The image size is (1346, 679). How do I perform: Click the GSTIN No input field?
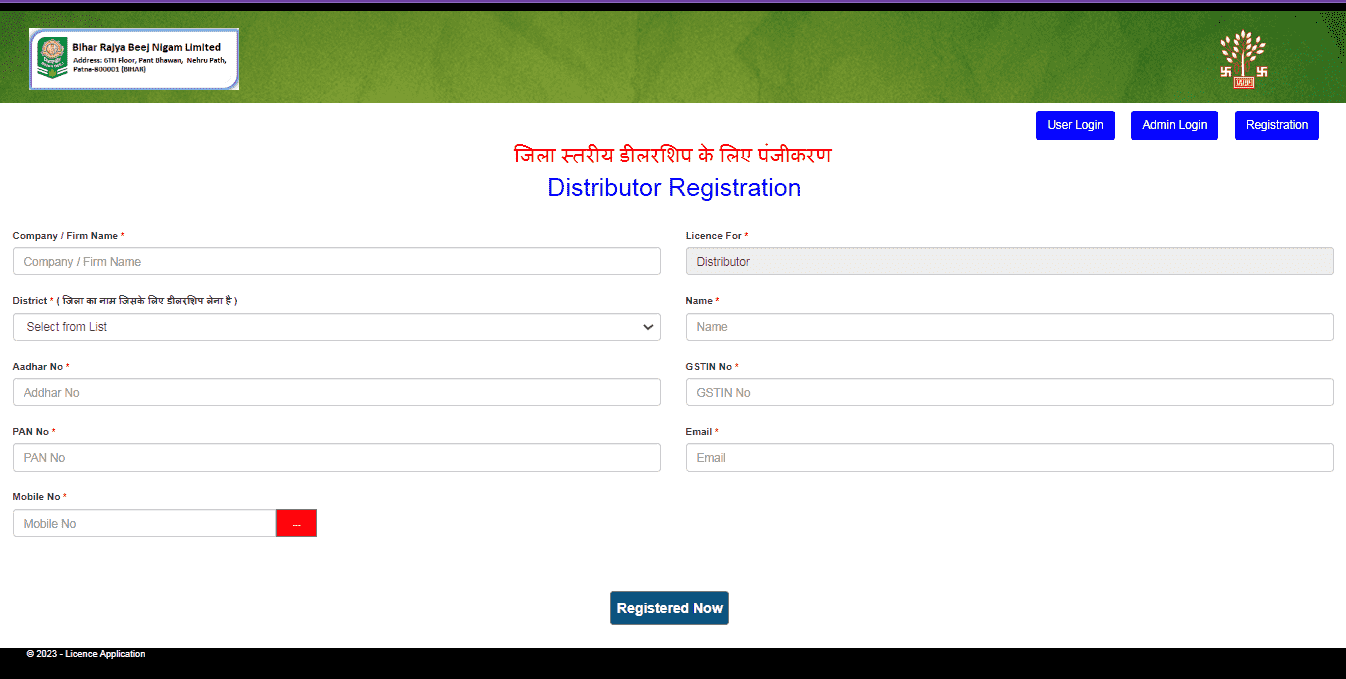pos(1009,392)
